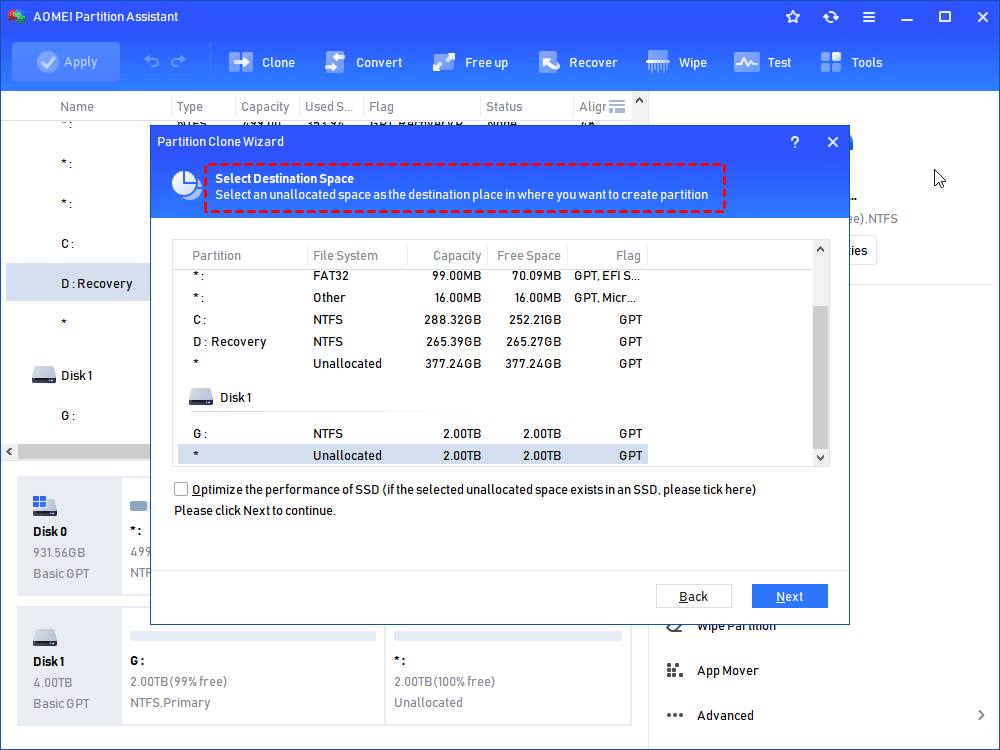
Task: Click the wizard Flag column header
Action: [x=628, y=255]
